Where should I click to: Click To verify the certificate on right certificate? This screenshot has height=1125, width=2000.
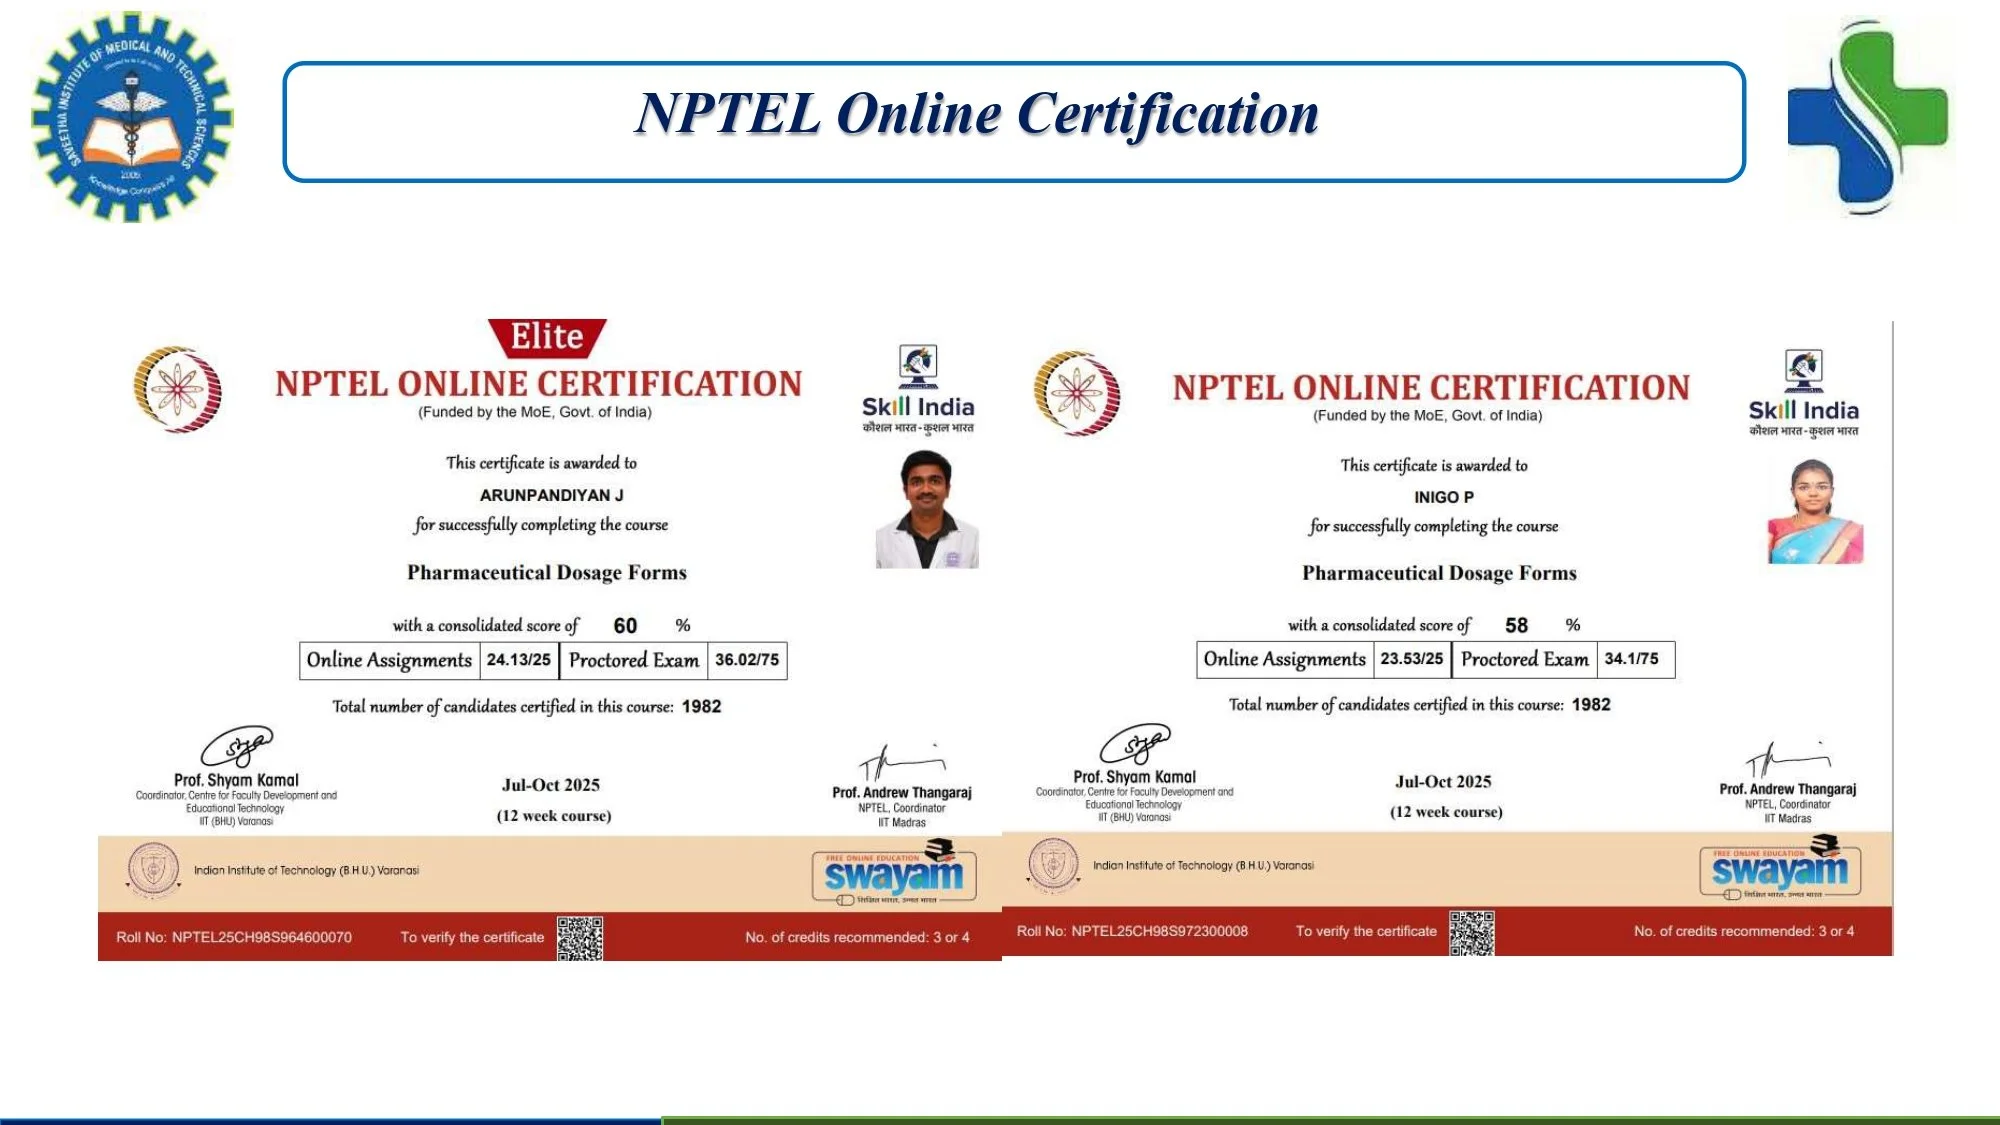(1366, 932)
